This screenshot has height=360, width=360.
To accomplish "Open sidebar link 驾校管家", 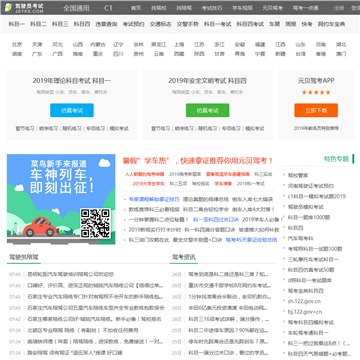I will tap(298, 175).
